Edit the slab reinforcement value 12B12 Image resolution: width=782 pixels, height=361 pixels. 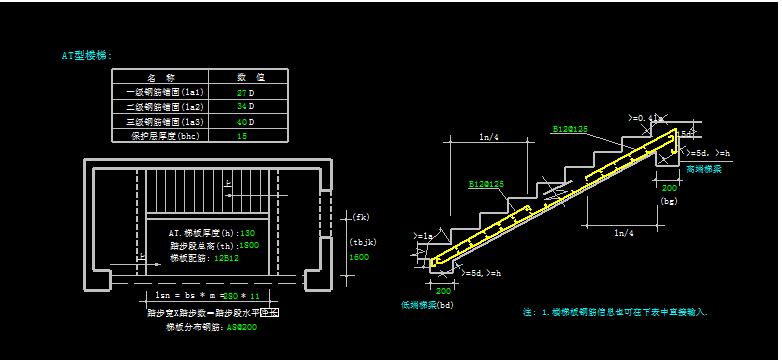(x=227, y=258)
